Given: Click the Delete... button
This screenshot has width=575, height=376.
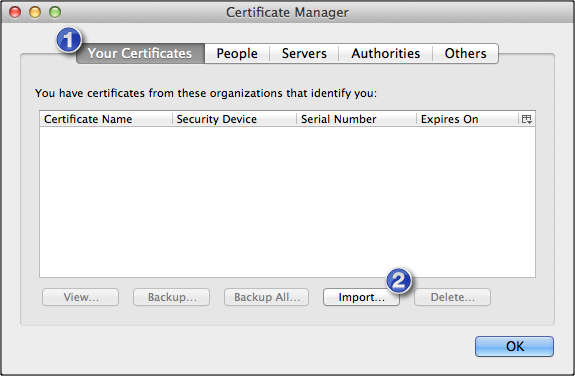Looking at the screenshot, I should point(453,297).
